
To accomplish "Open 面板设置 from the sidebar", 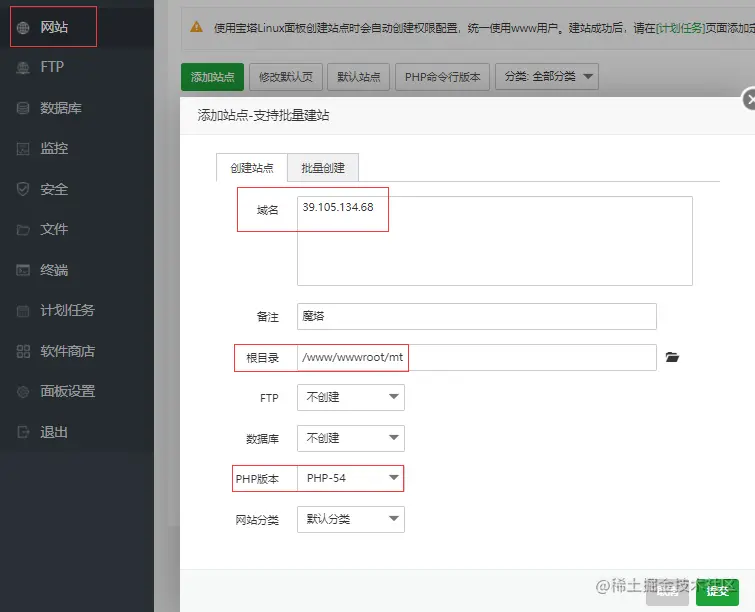I will (x=67, y=391).
